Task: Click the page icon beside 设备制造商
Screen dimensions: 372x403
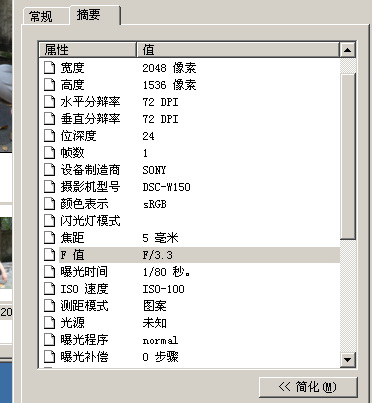Action: pos(49,170)
